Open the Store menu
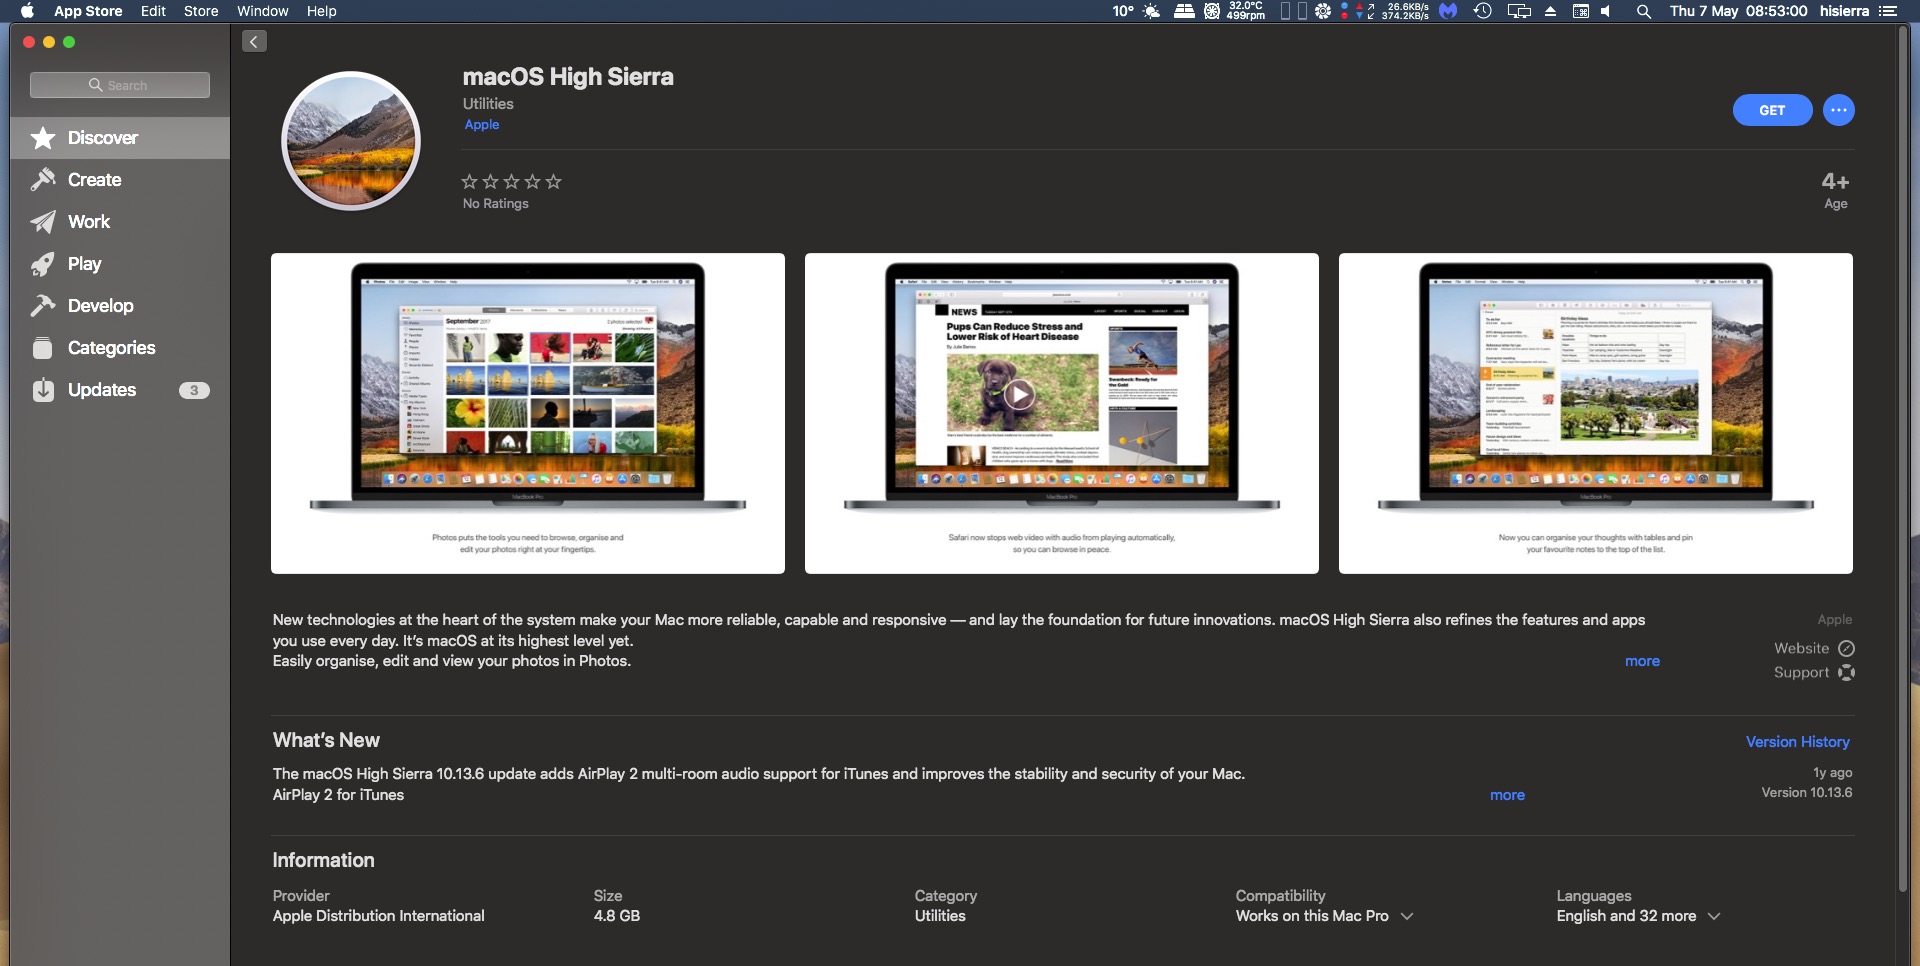 (x=201, y=11)
